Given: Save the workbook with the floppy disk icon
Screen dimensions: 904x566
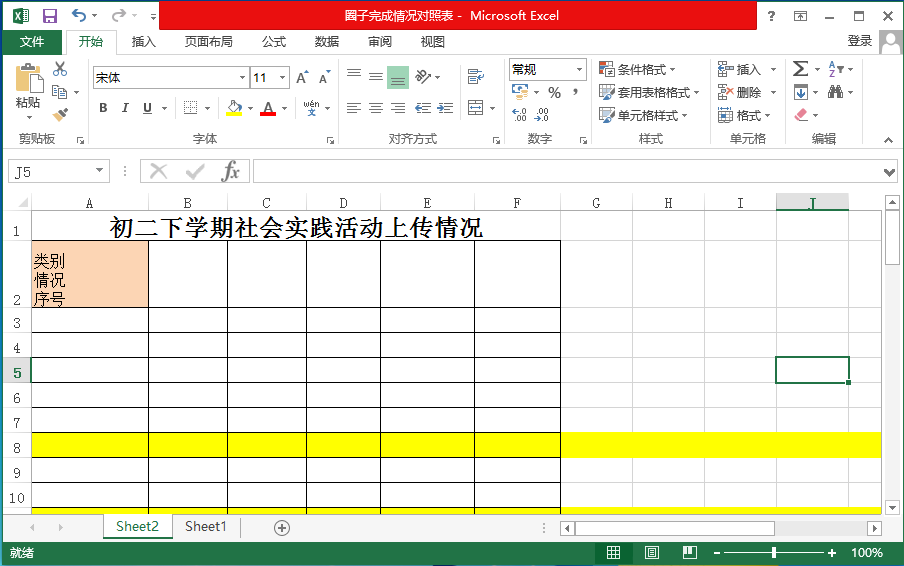Looking at the screenshot, I should [50, 16].
